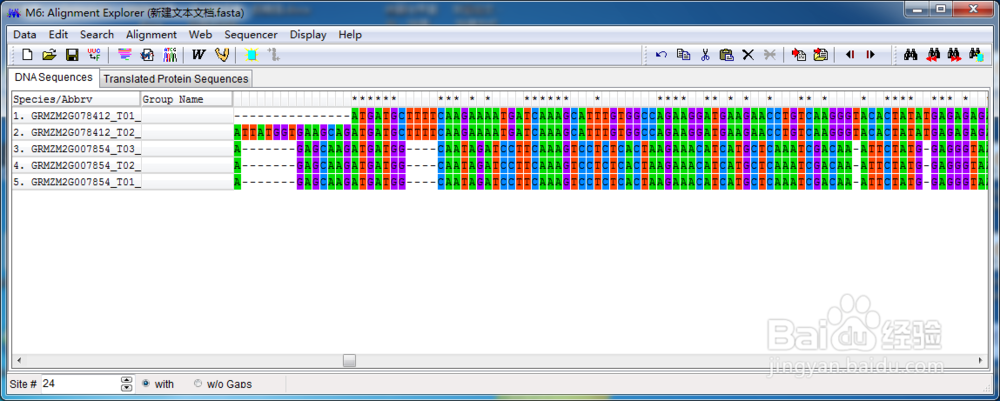Screen dimensions: 1000x401
Task: Find the previous match with the left-arrows binoculars icon
Action: pyautogui.click(x=933, y=55)
